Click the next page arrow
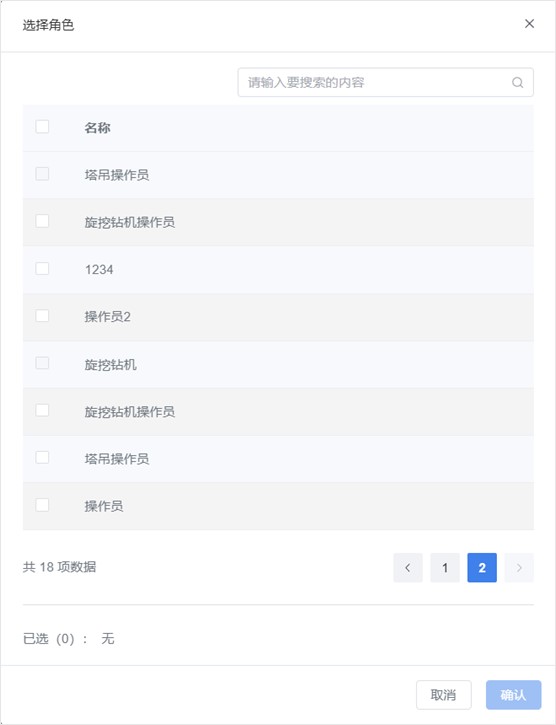Screen dimensions: 556x725 519,567
